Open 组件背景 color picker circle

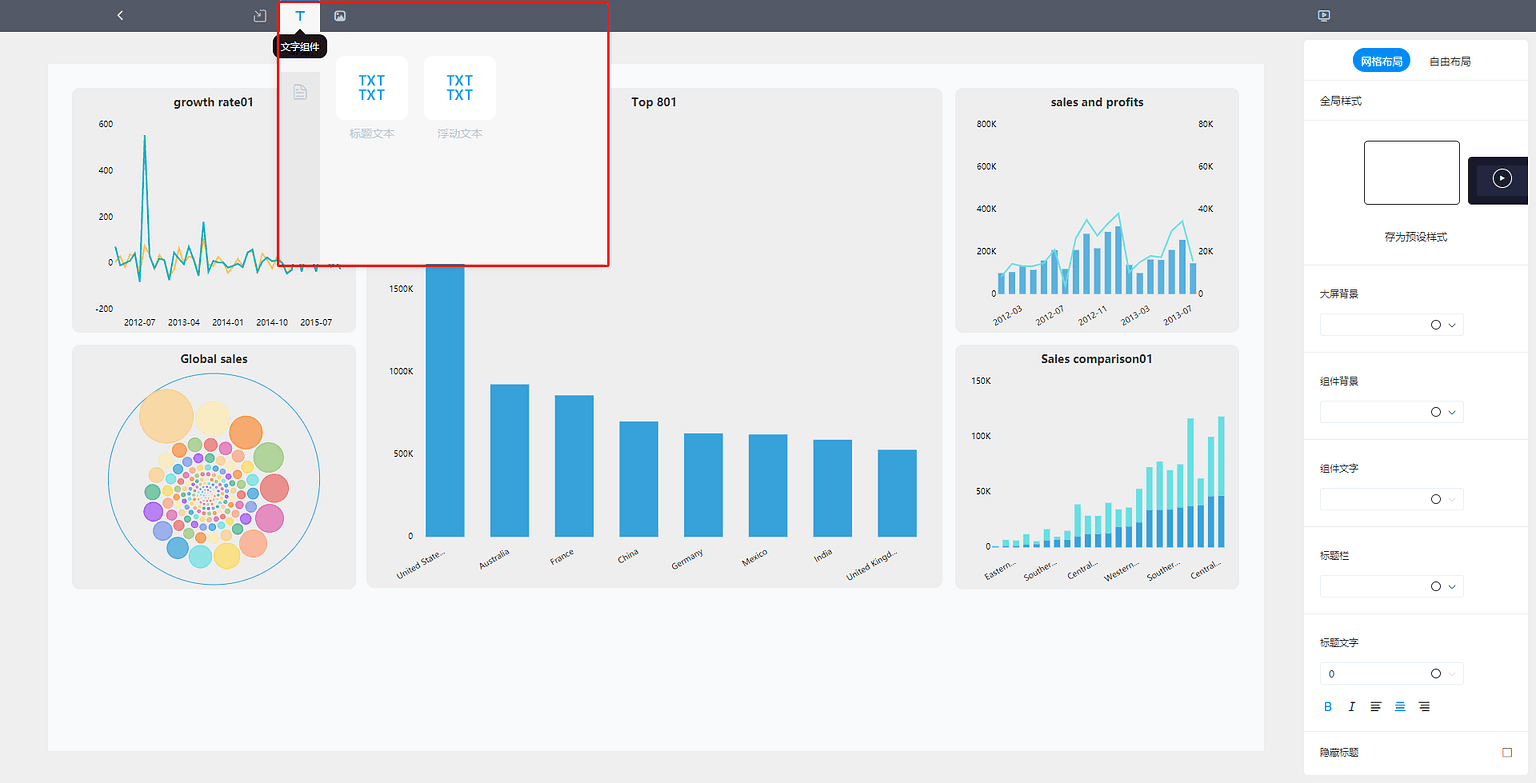pos(1436,412)
